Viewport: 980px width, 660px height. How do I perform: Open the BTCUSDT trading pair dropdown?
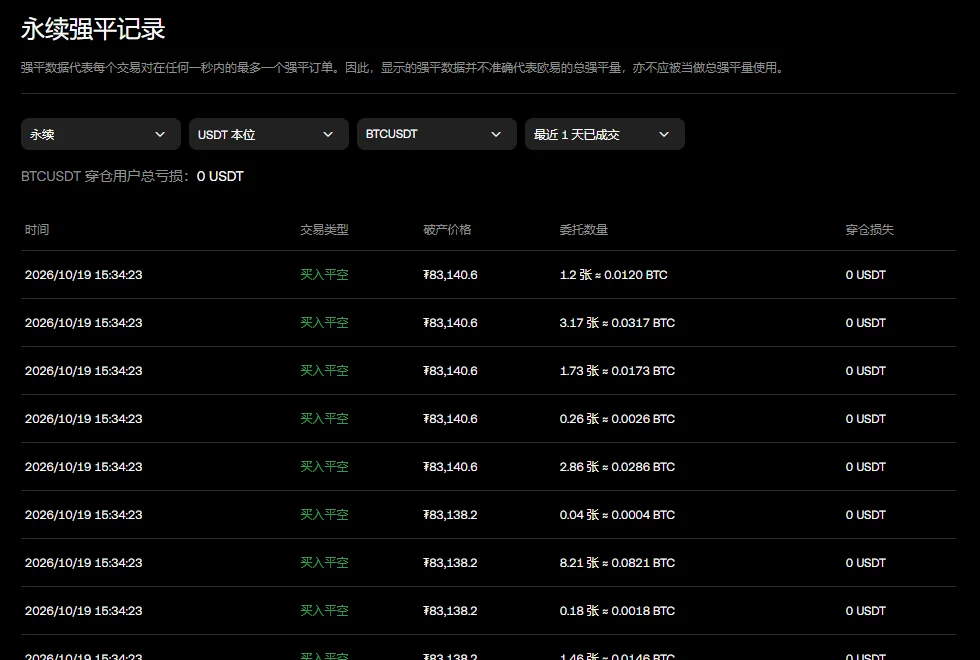437,134
